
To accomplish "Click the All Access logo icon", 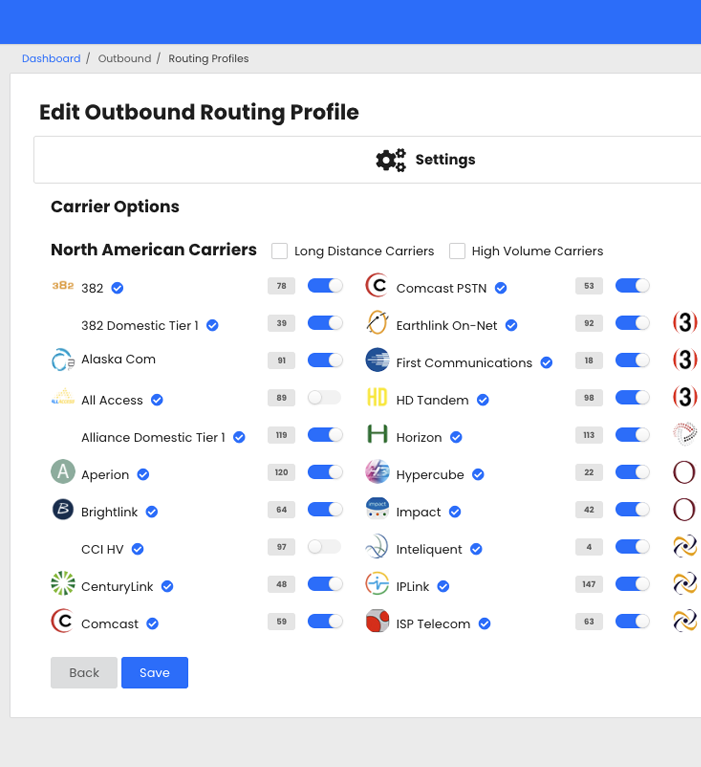I will 63,397.
